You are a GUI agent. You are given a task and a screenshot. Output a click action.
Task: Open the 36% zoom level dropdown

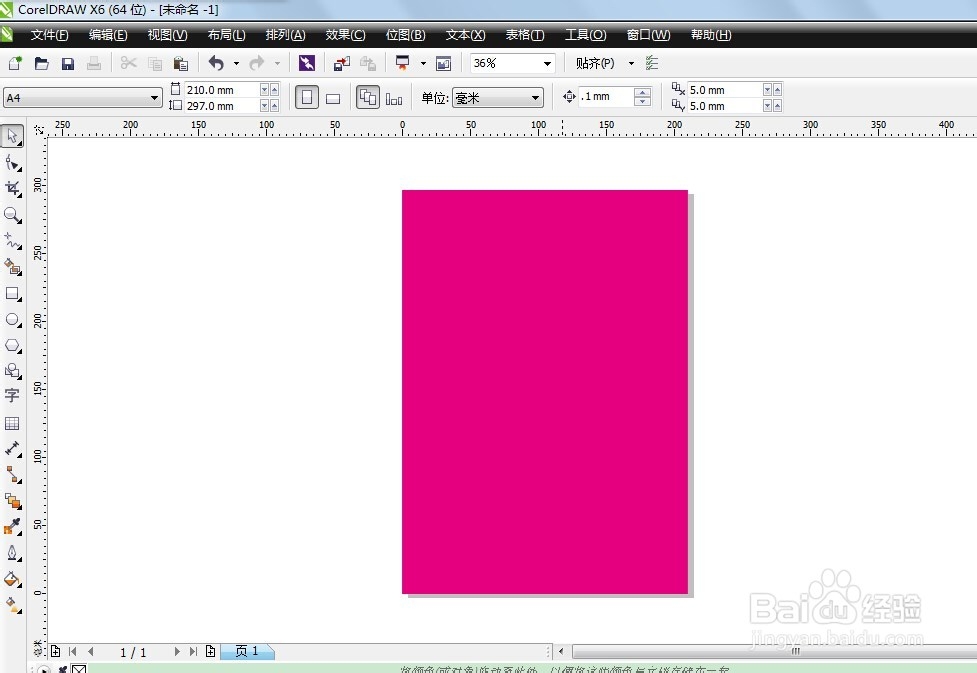pyautogui.click(x=546, y=62)
